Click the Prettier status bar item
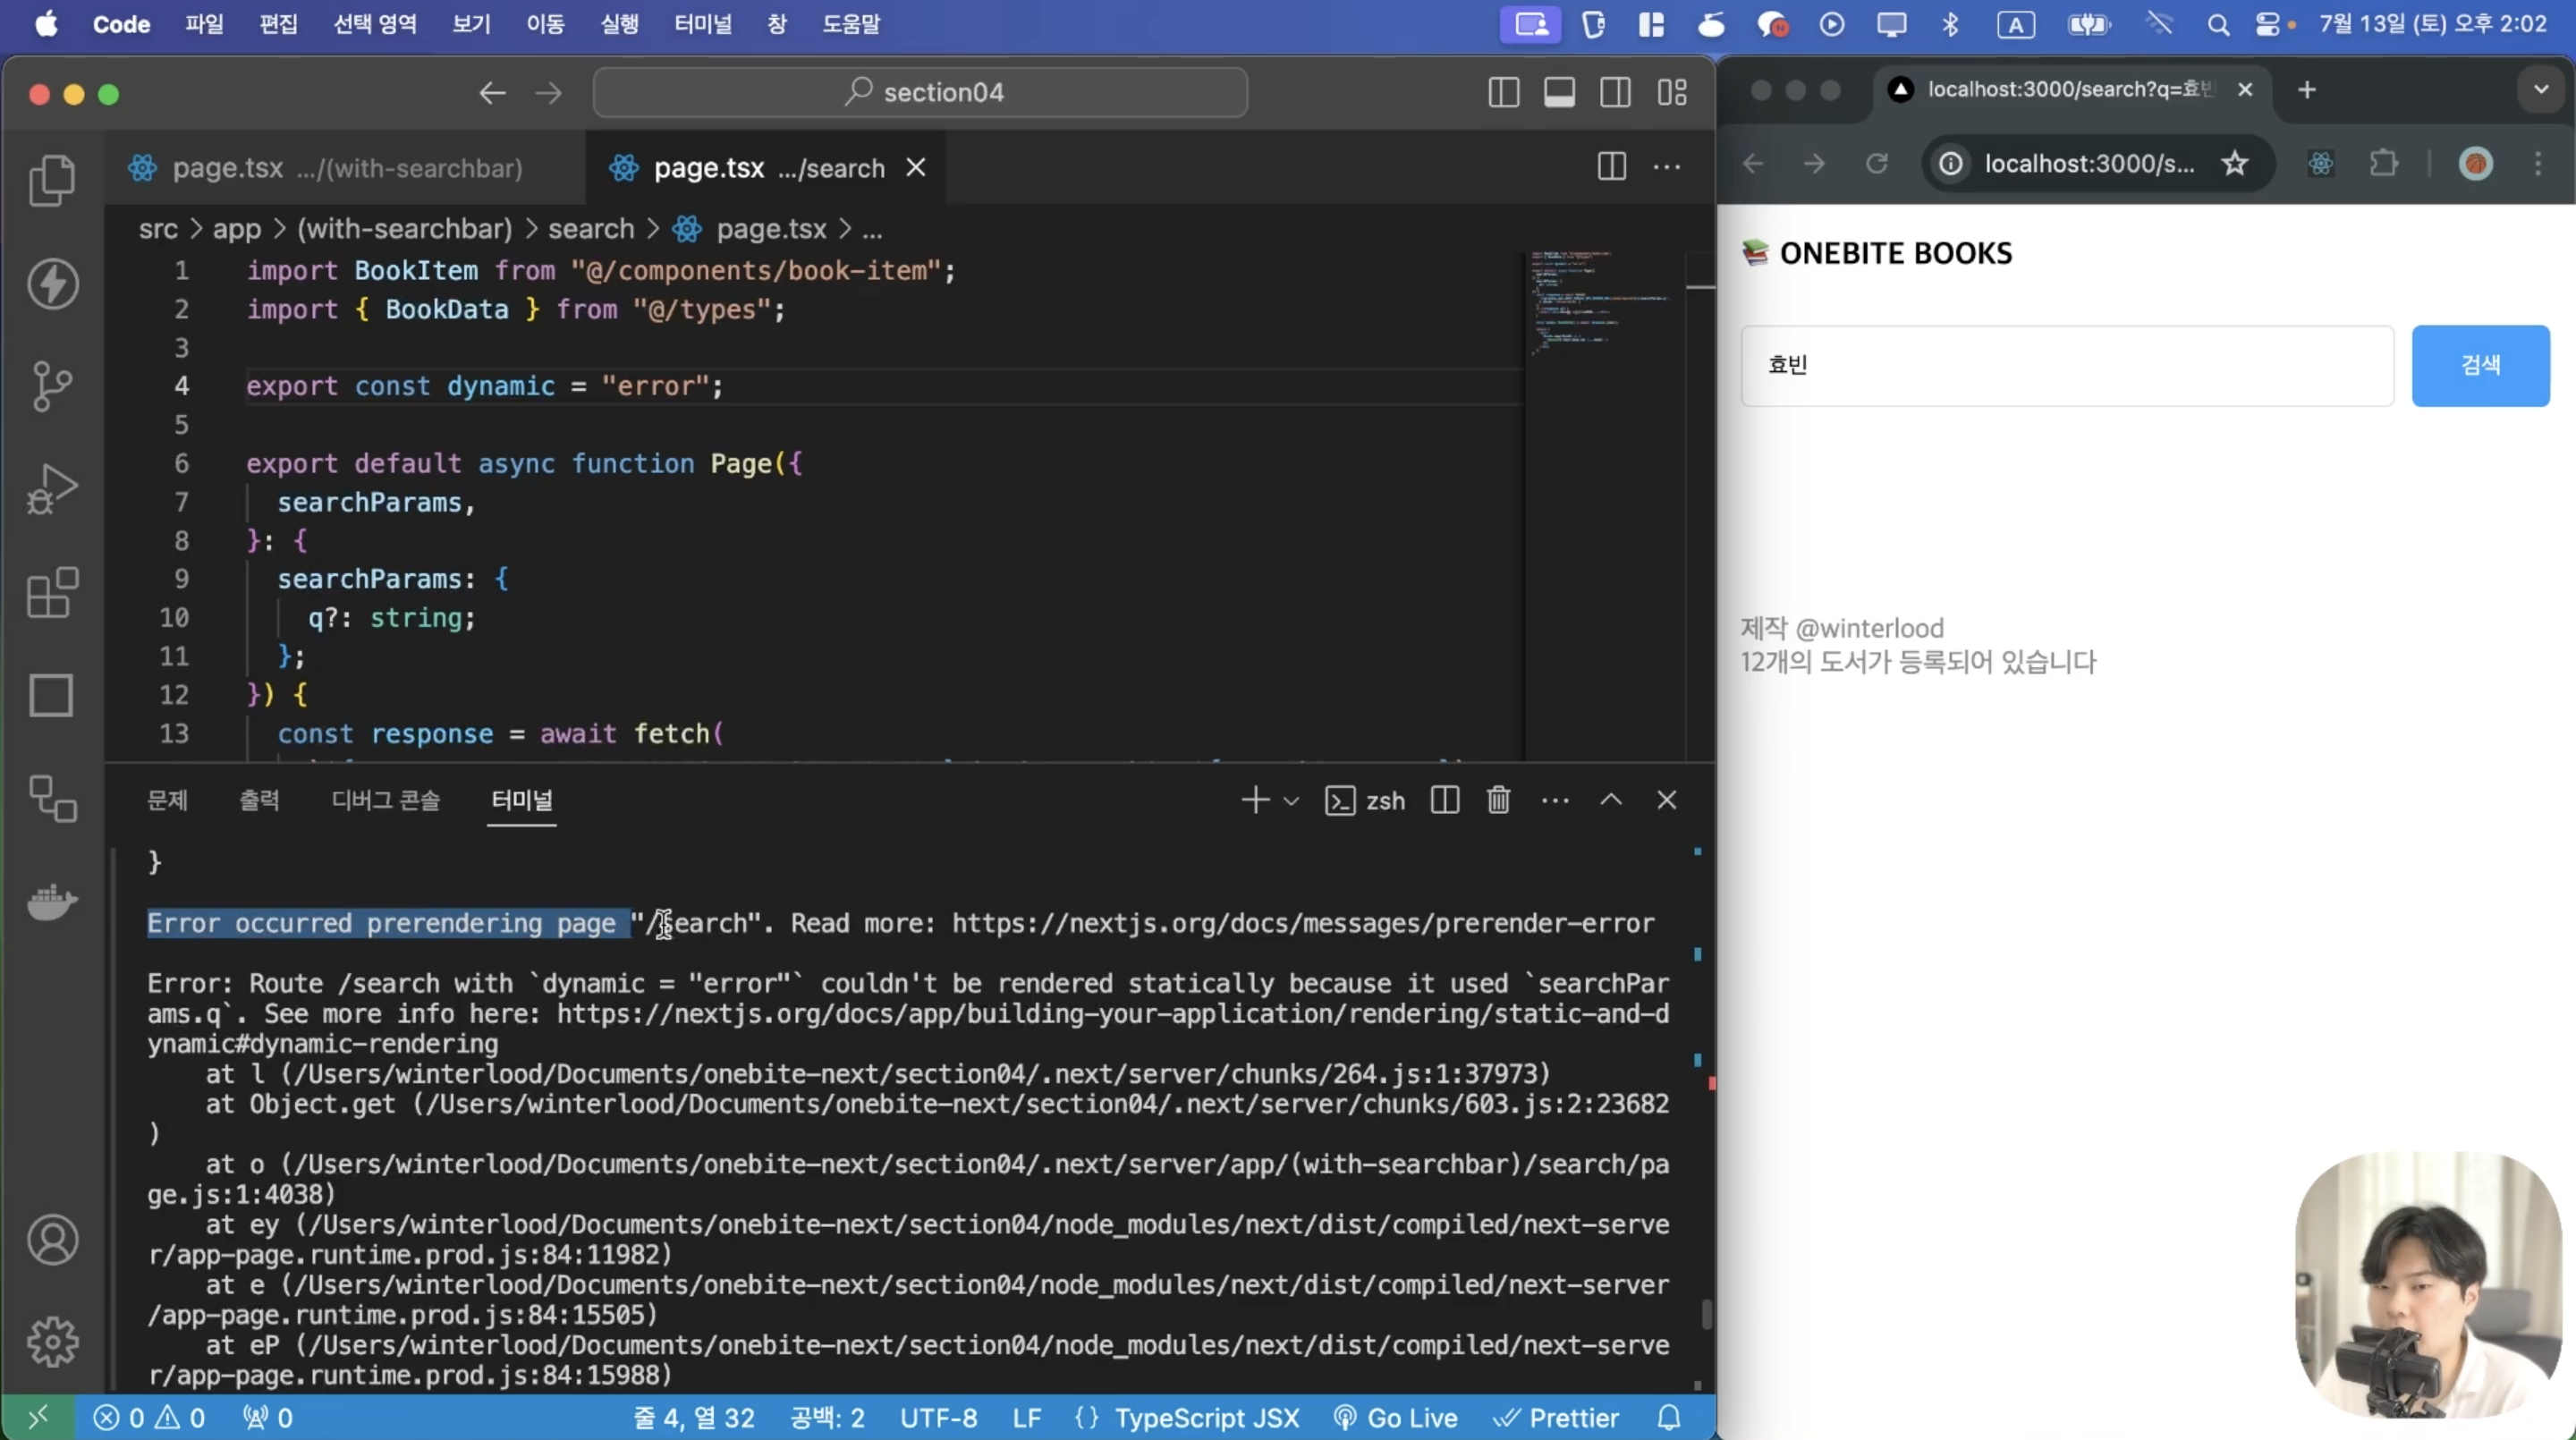Screen dimensions: 2576x1440 1556,1418
